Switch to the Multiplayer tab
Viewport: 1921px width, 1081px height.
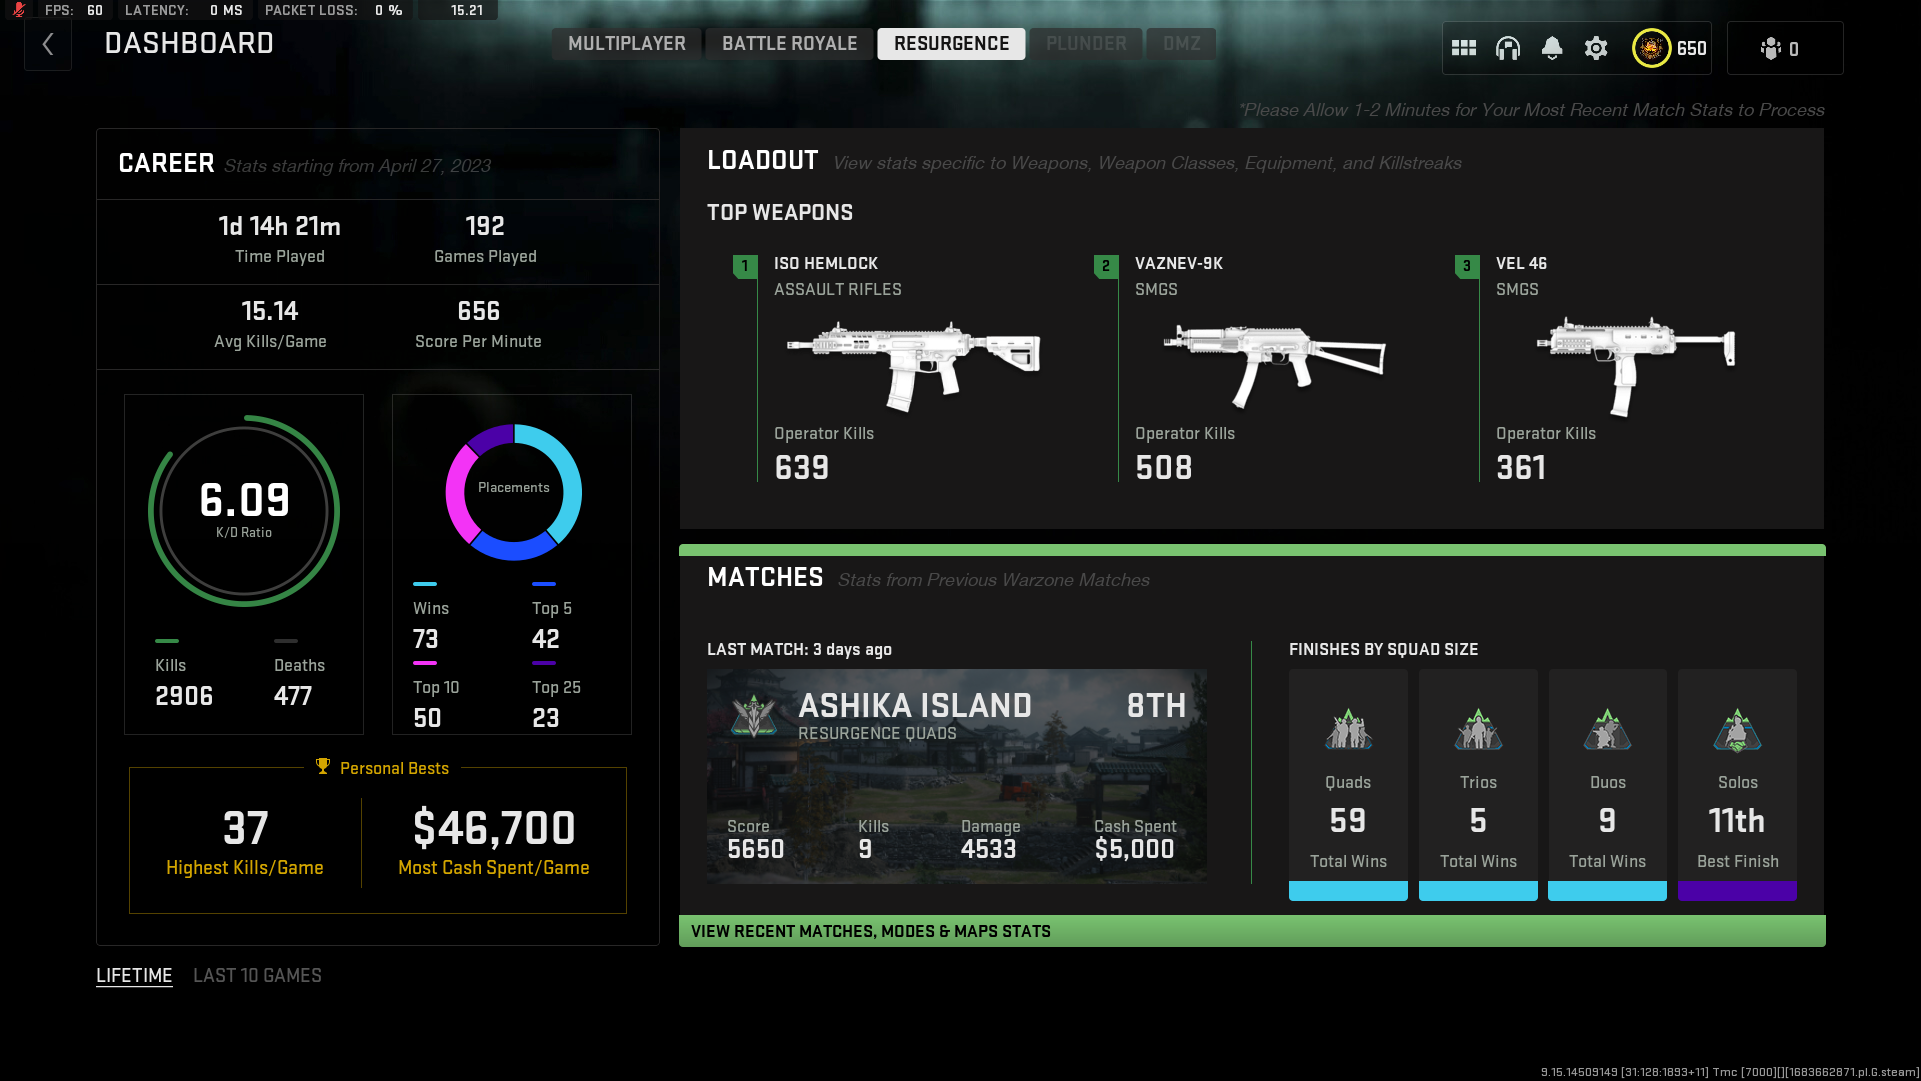627,44
